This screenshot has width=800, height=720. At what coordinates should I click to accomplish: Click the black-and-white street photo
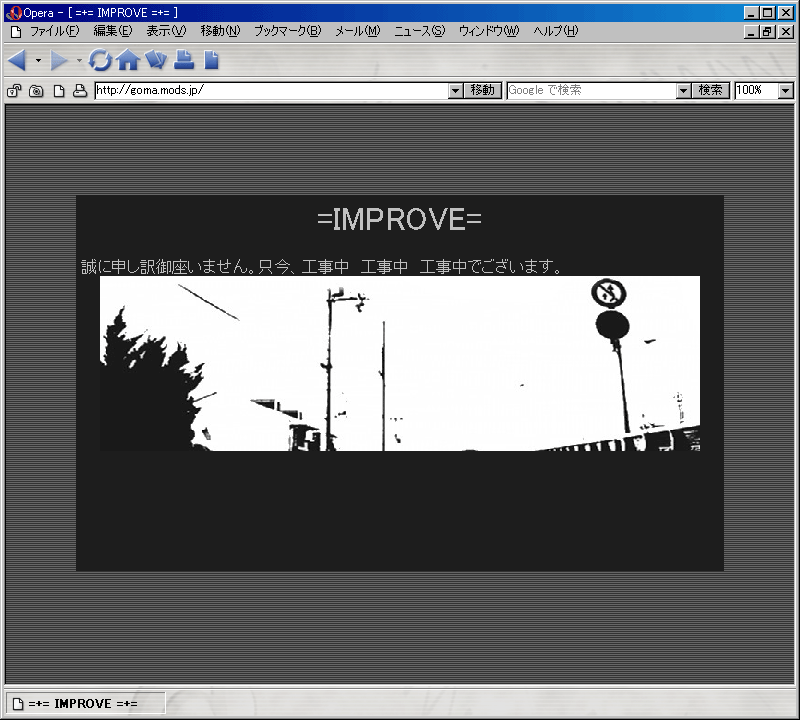[x=399, y=363]
